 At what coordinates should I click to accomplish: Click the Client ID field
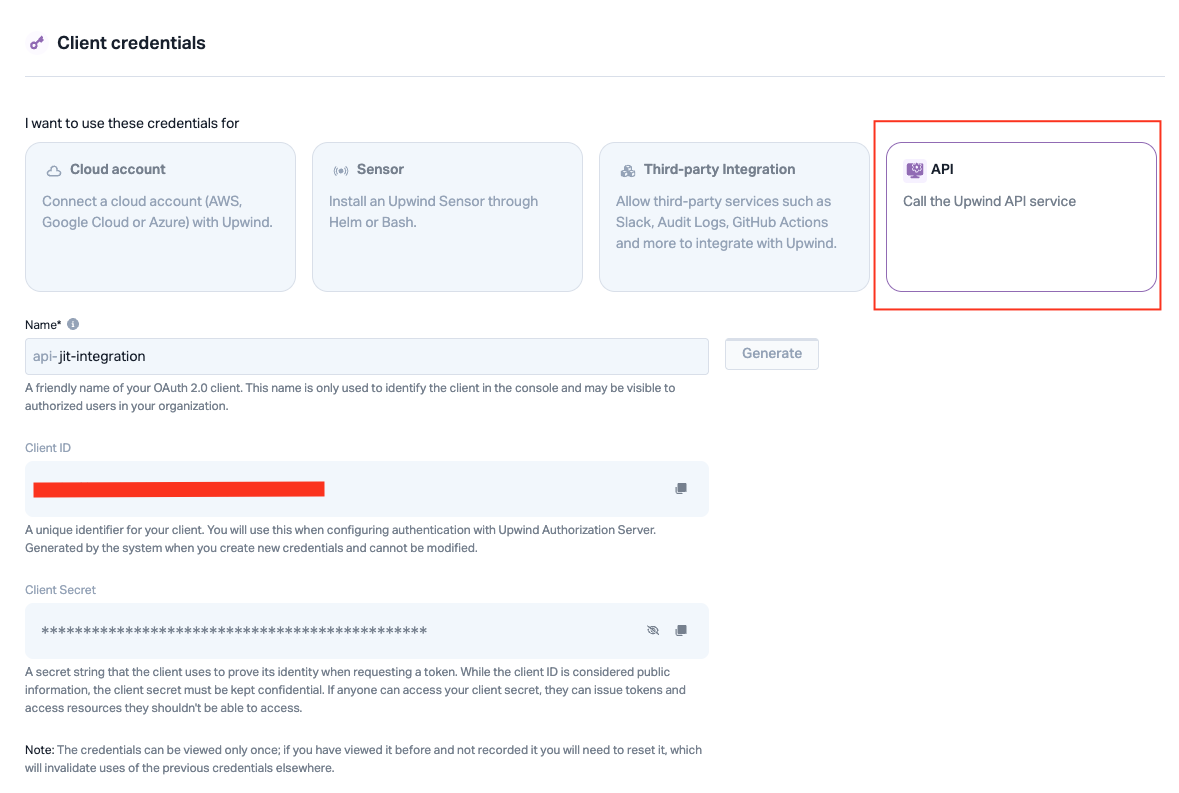[x=367, y=489]
